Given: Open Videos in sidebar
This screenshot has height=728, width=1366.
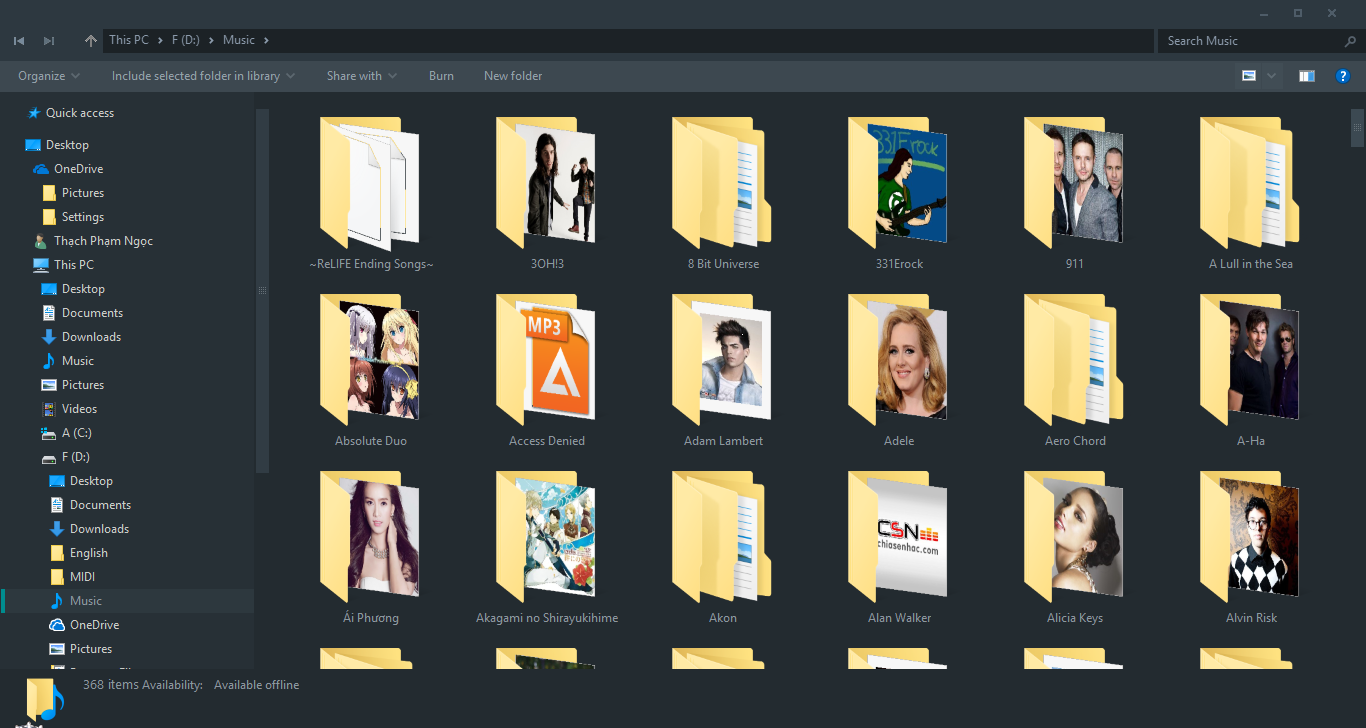Looking at the screenshot, I should (79, 409).
